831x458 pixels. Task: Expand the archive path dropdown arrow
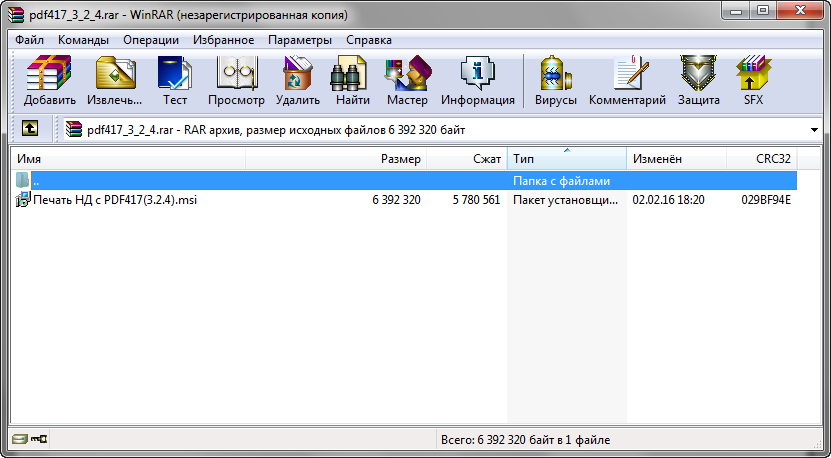coord(815,130)
